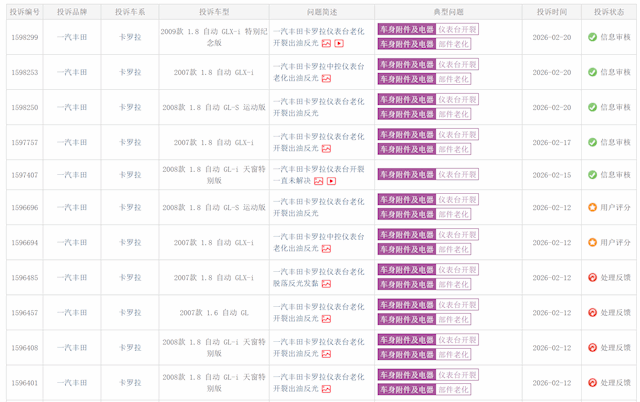Screen dimensions: 640x402
Task: Click 用户评分 status text for complaint 1596694
Action: point(615,242)
